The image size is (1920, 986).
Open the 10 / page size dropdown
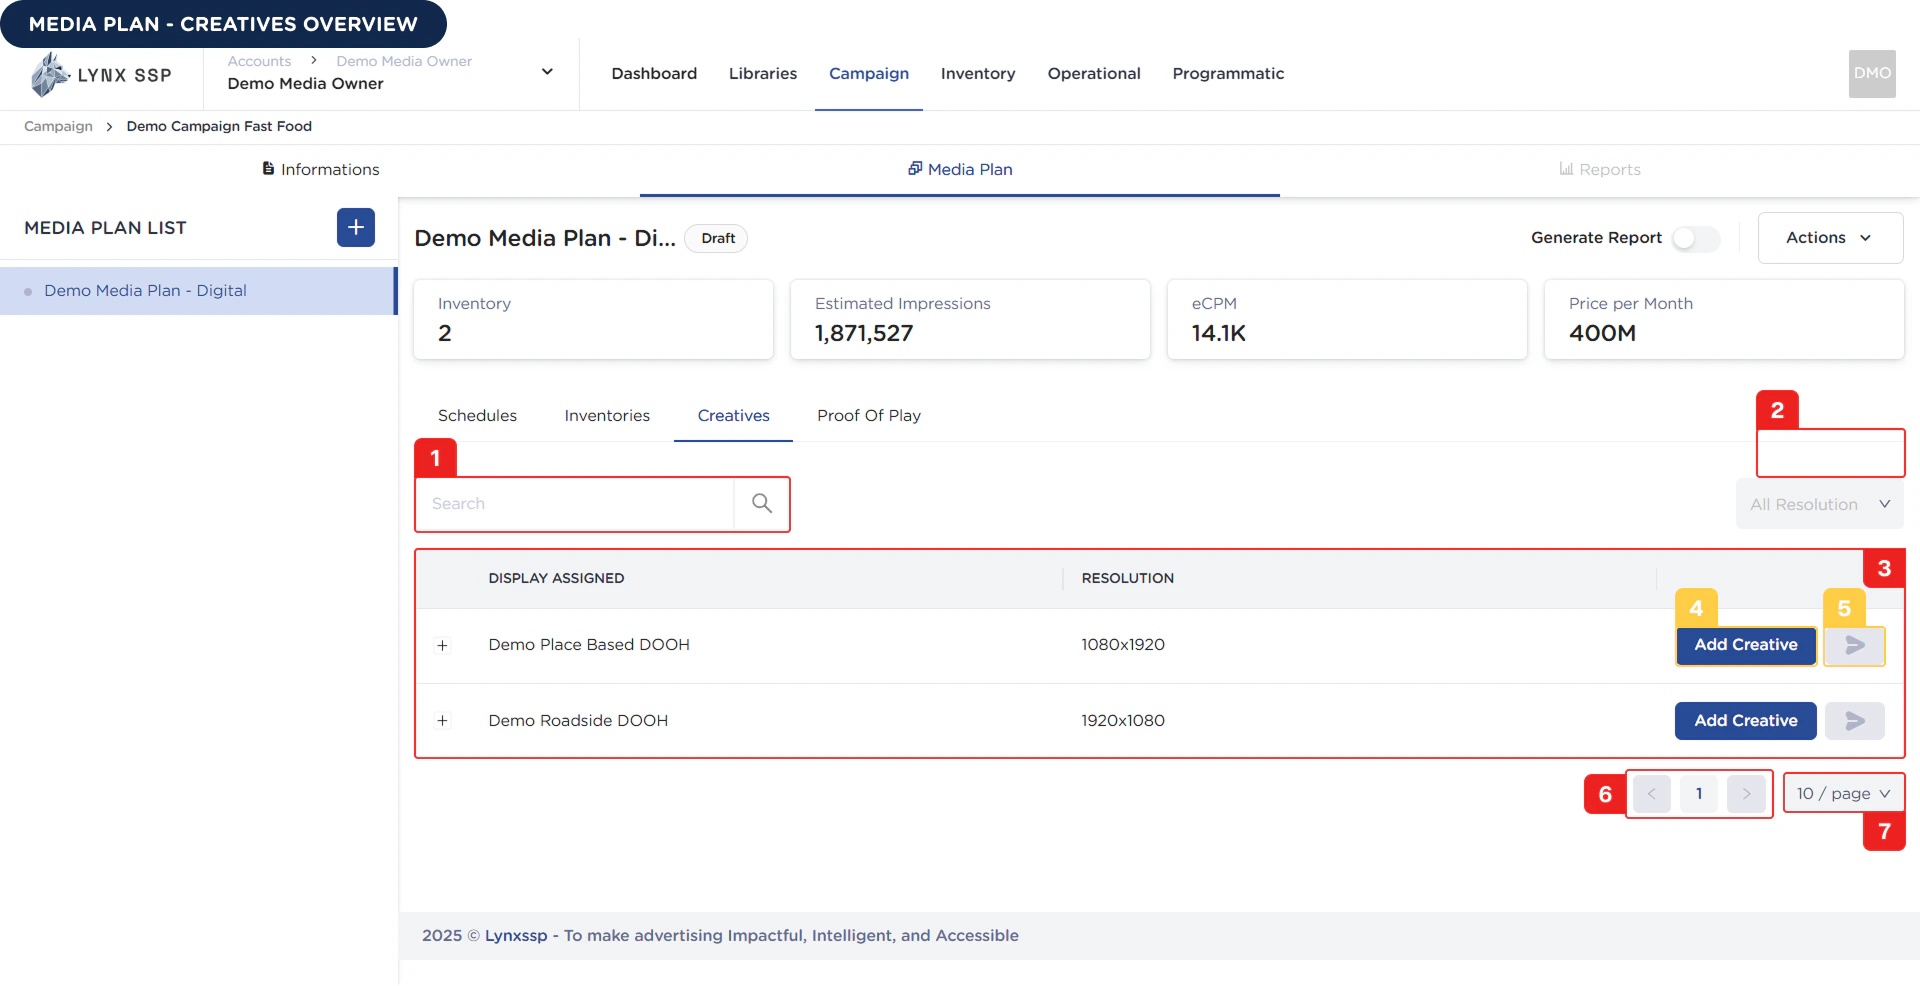pos(1843,794)
